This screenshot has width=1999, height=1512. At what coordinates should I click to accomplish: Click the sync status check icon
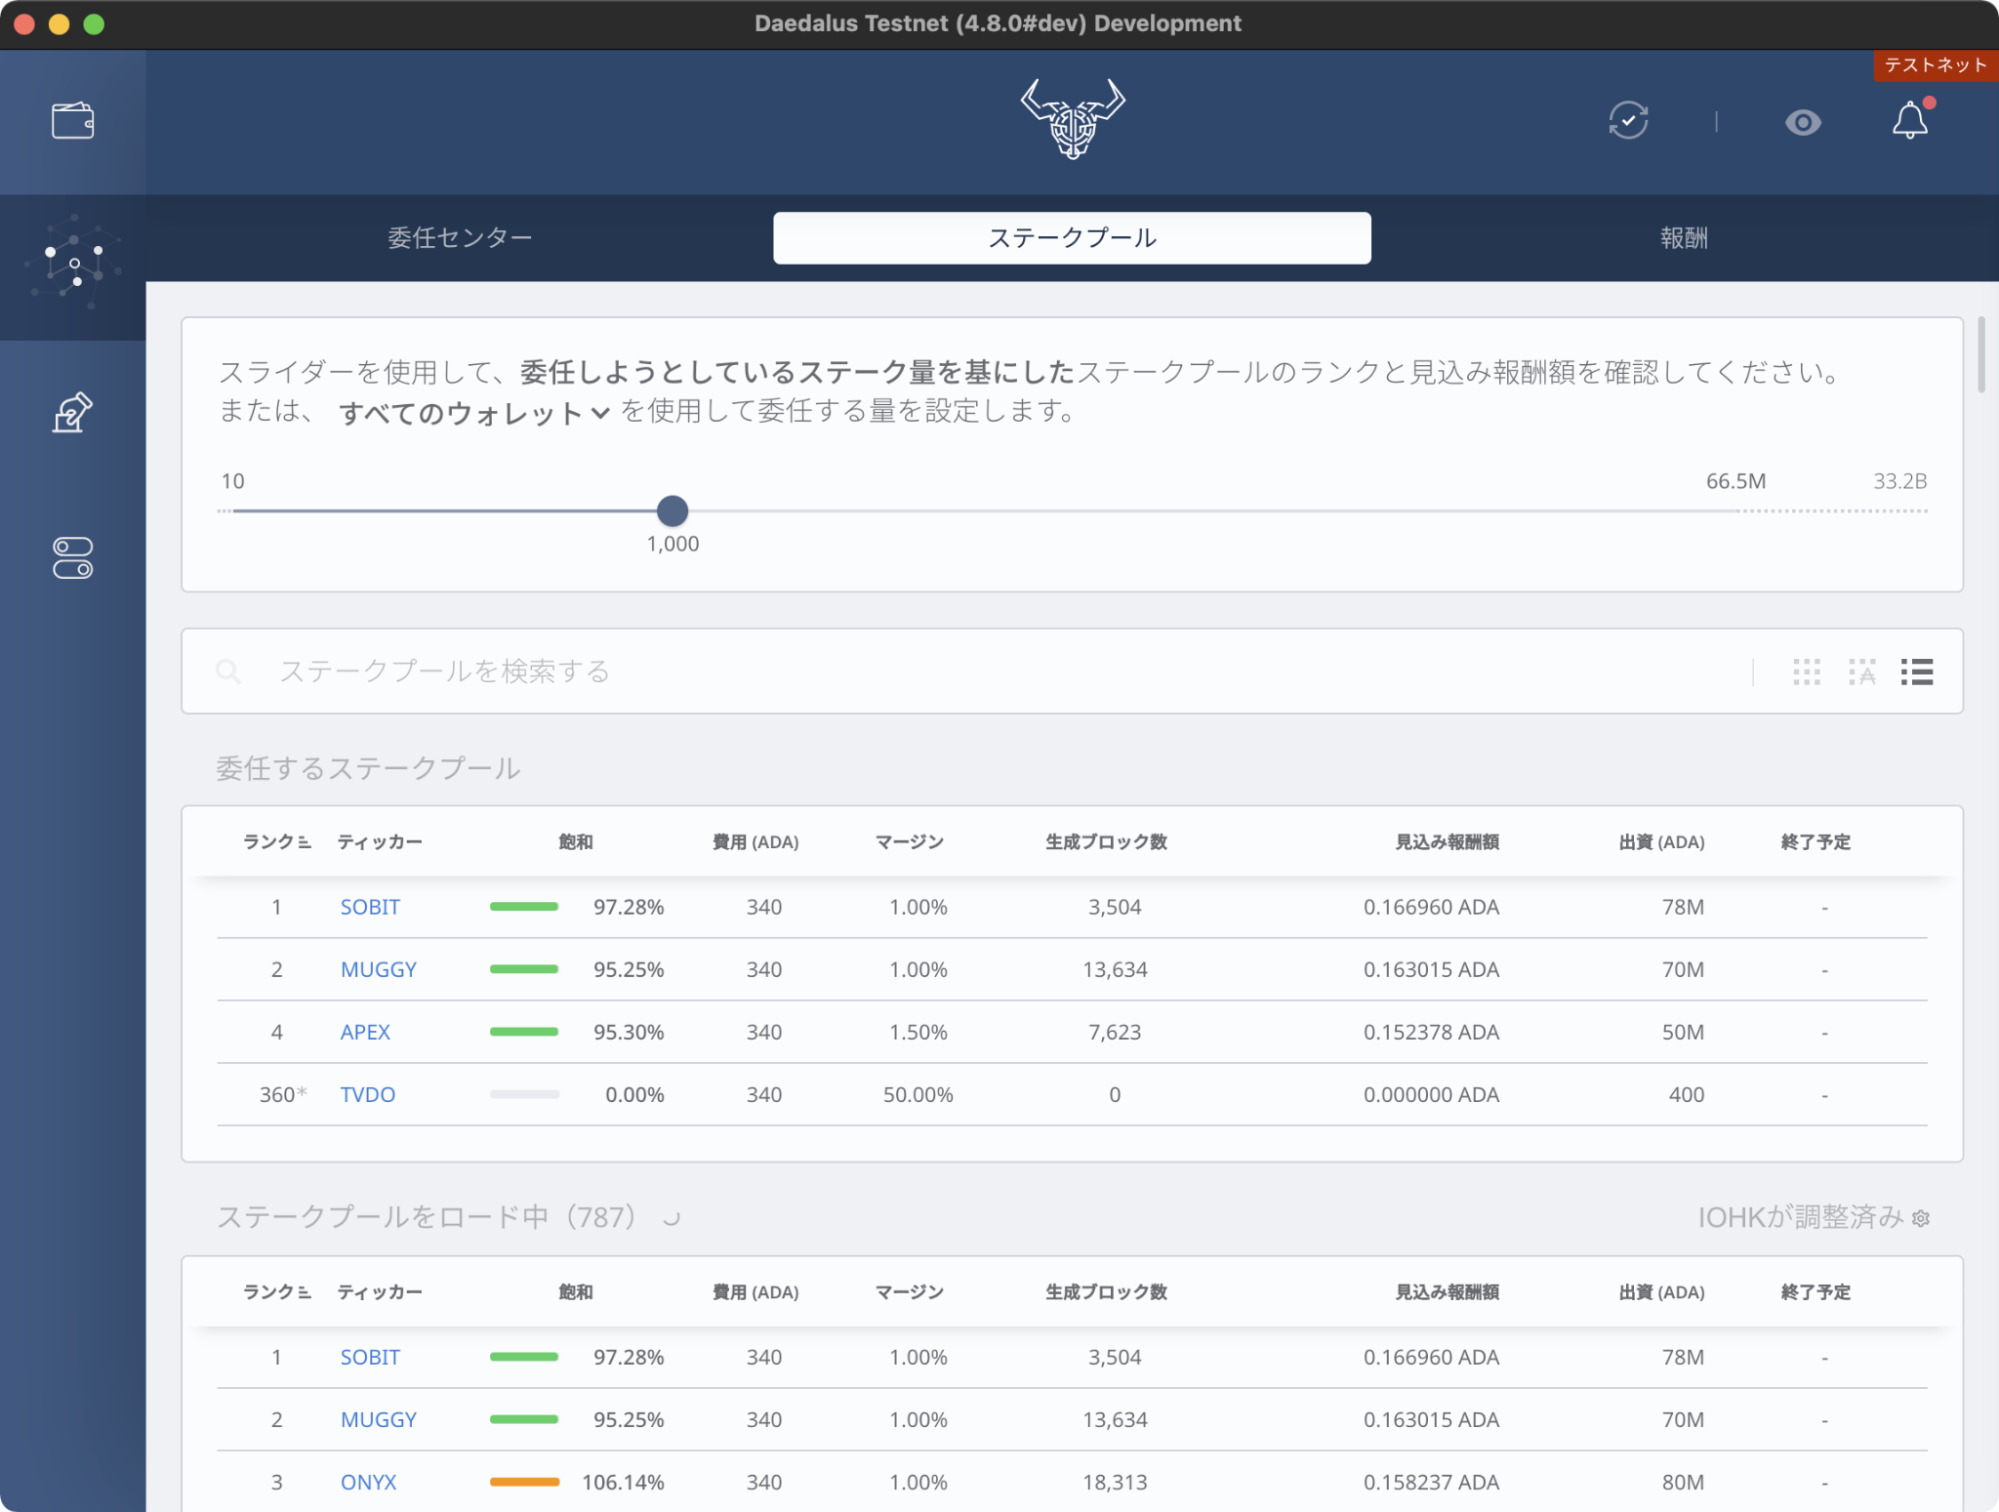coord(1628,121)
